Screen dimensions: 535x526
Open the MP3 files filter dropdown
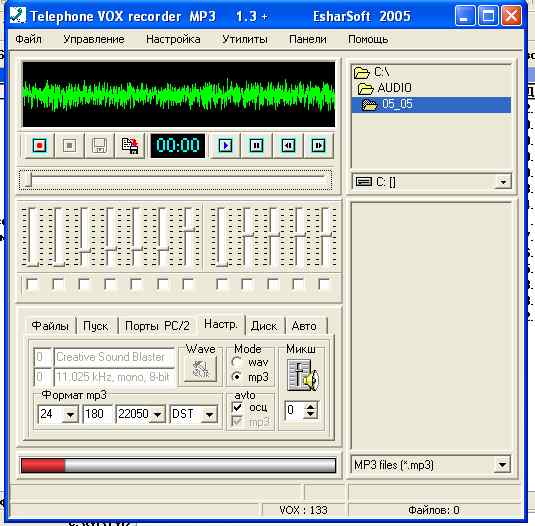[x=502, y=465]
